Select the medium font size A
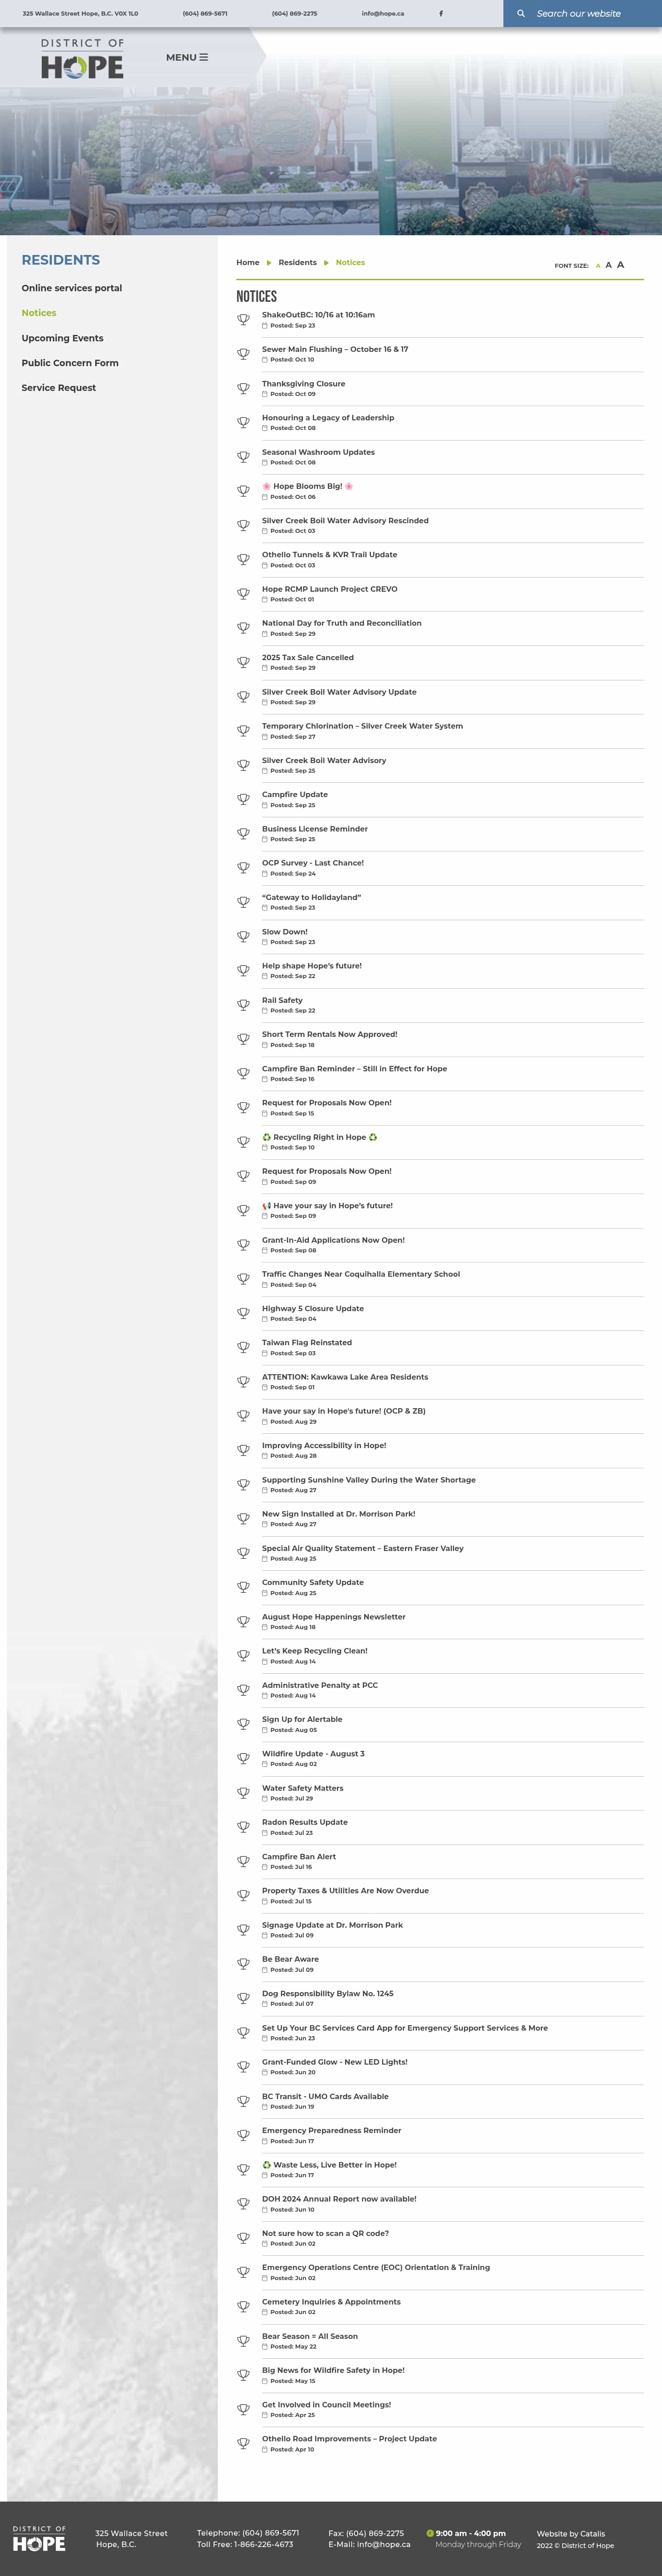662x2576 pixels. pos(608,265)
